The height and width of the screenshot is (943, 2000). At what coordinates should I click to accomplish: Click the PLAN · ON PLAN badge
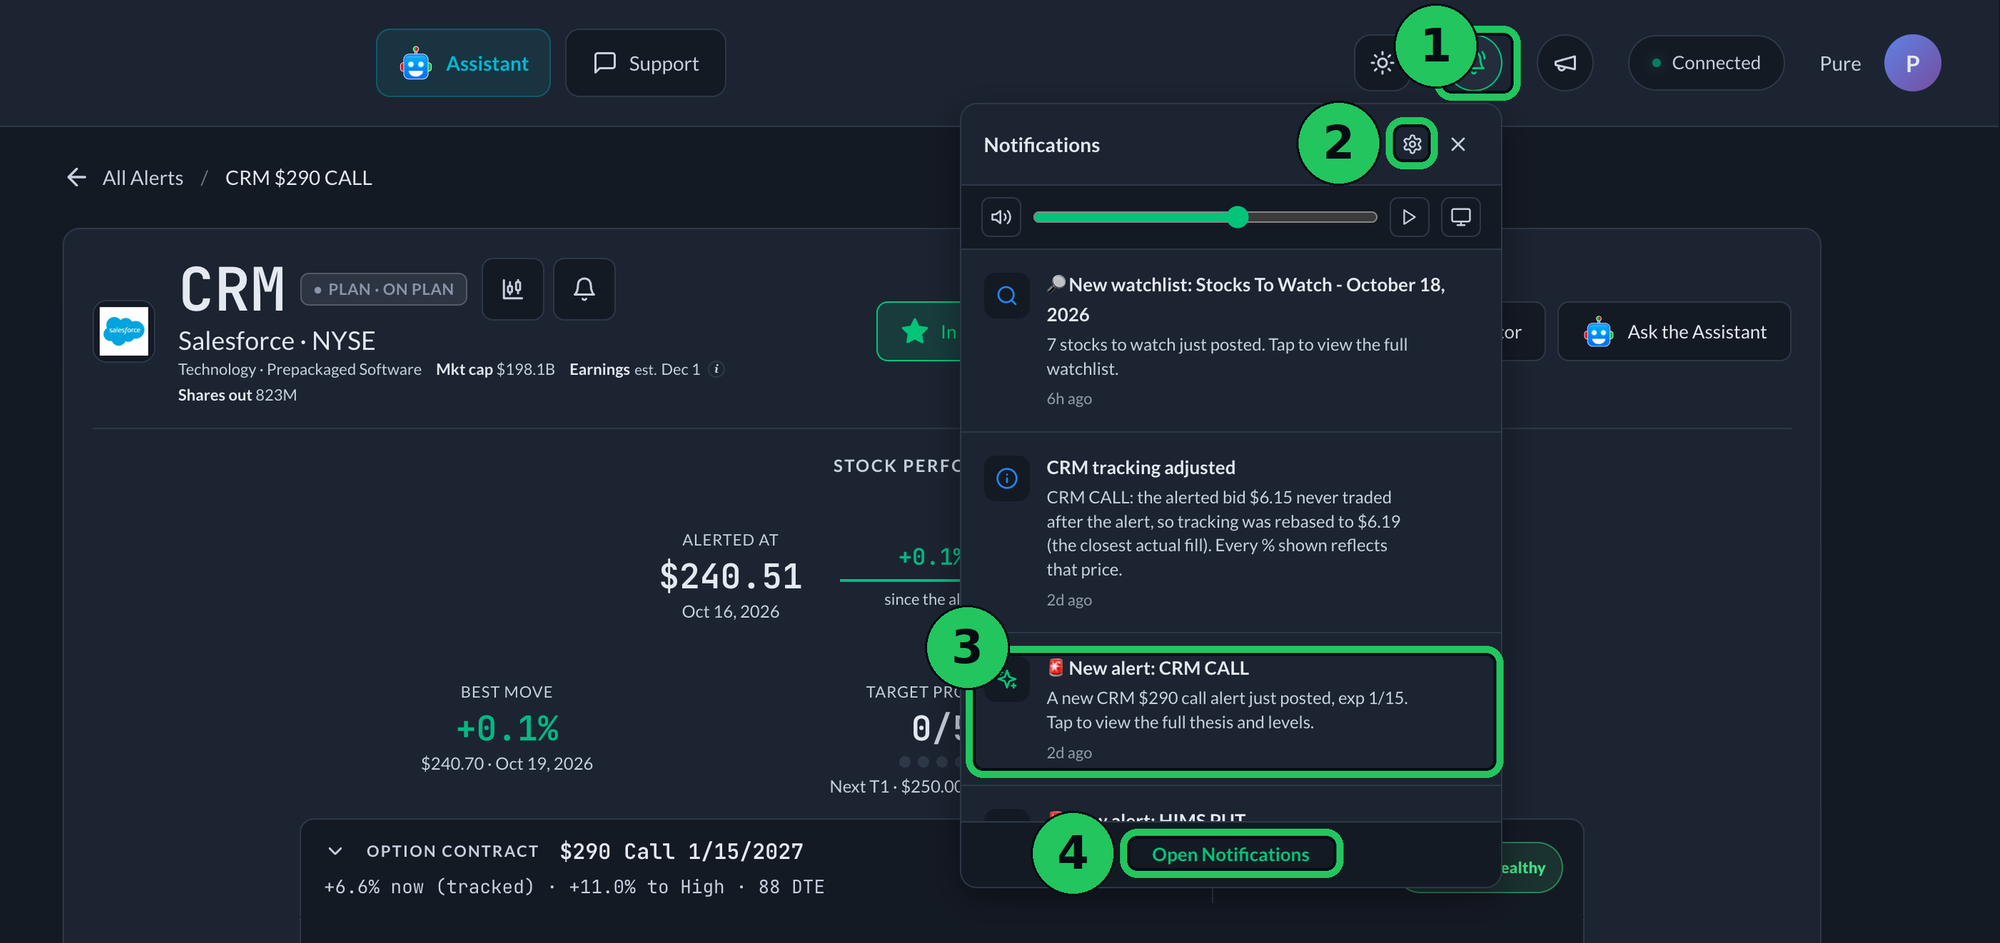384,289
